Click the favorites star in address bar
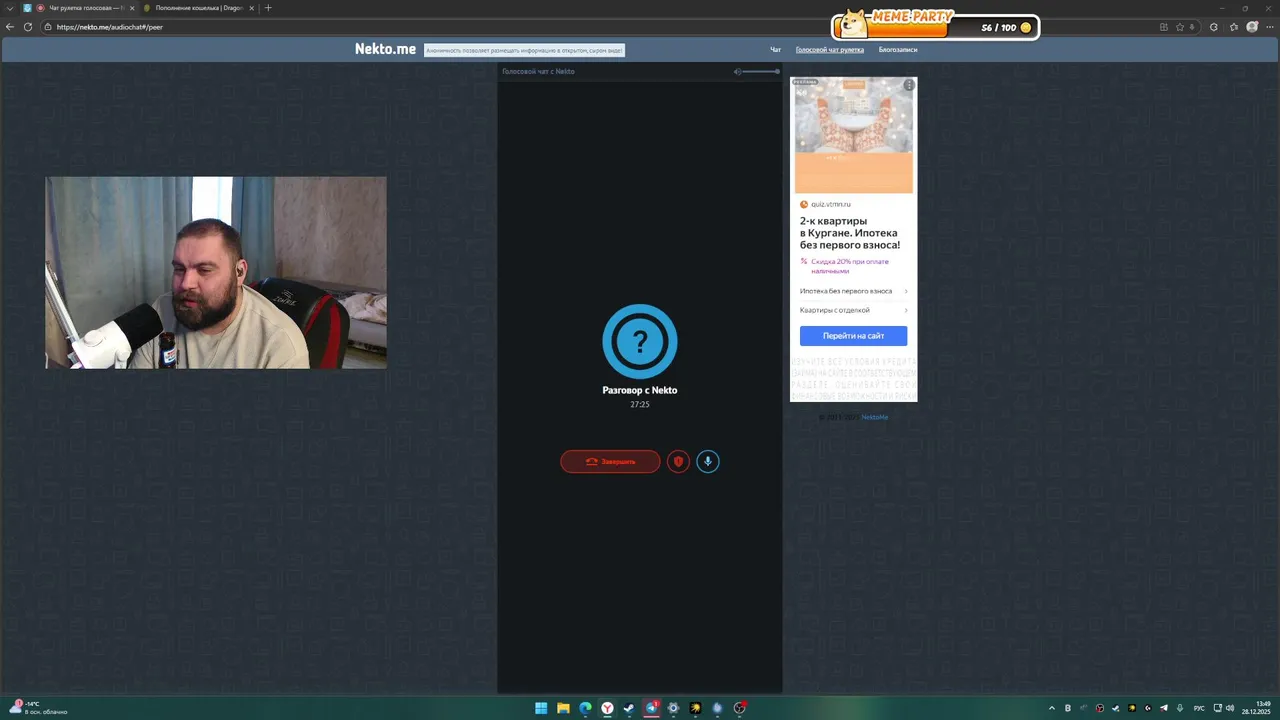 (1180, 27)
